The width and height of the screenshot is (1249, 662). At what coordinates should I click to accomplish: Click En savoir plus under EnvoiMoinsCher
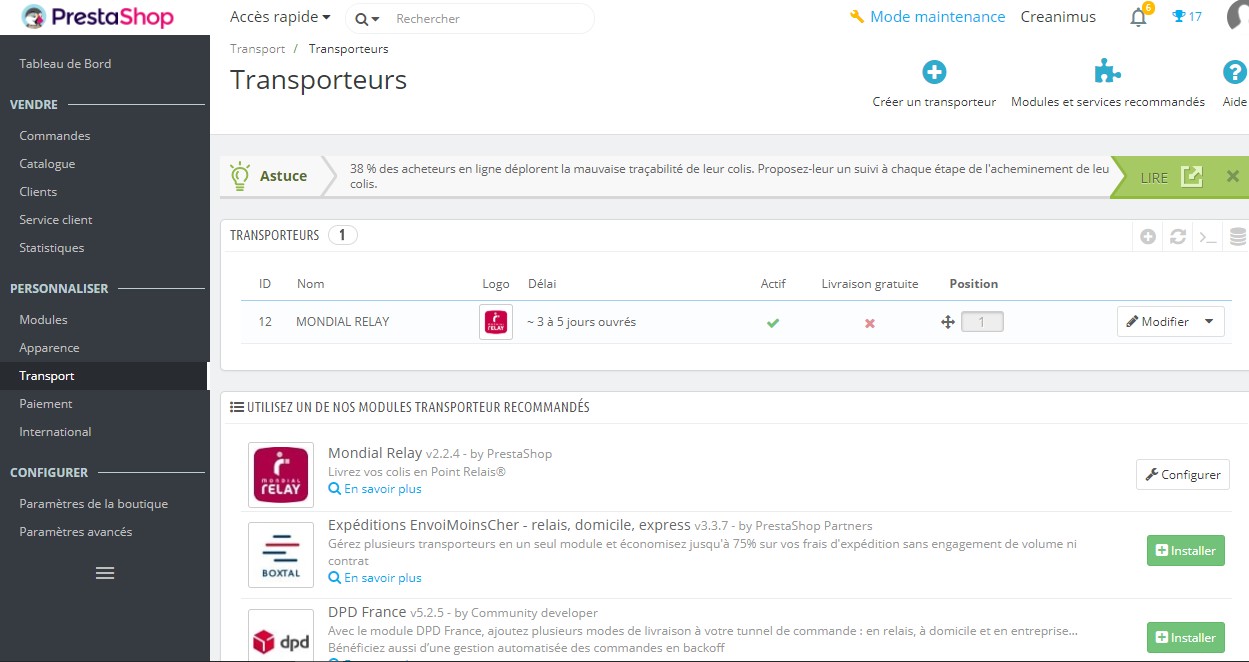375,578
